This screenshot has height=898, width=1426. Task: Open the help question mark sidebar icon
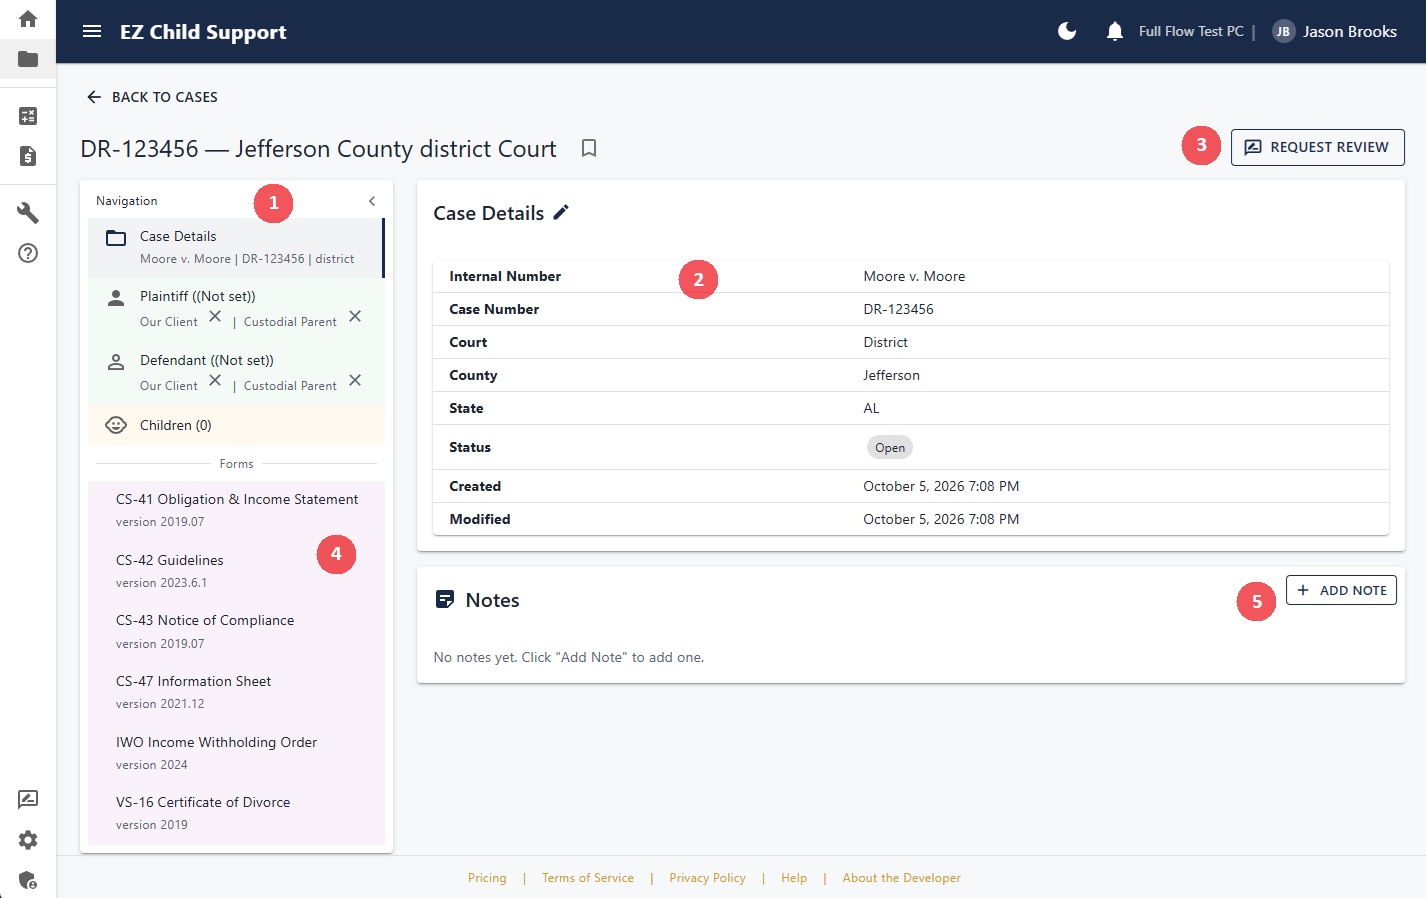tap(28, 253)
